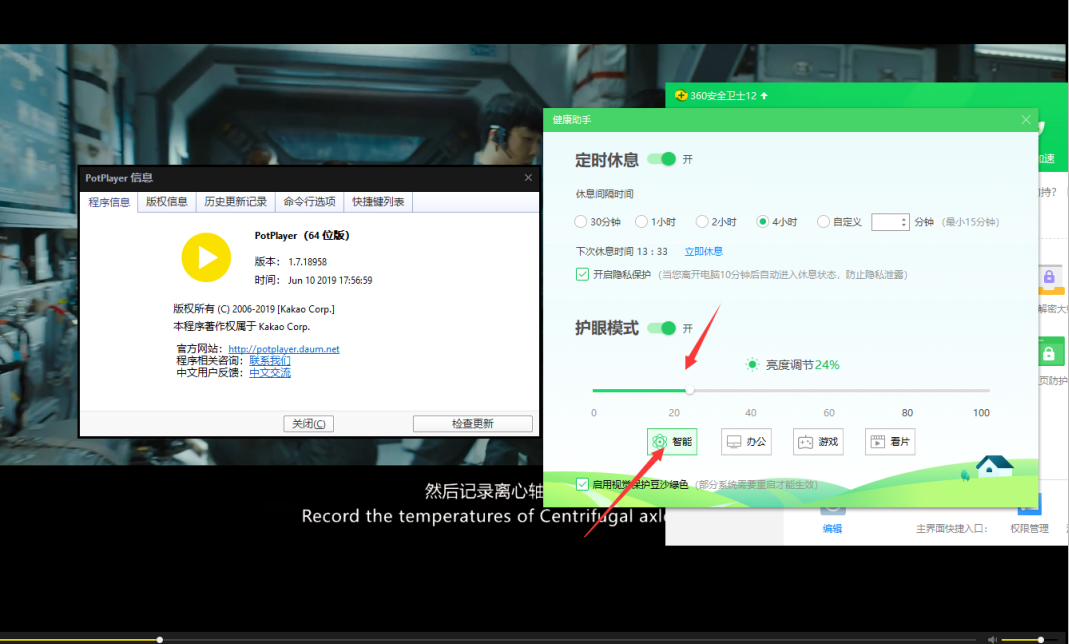Toggle the 护眼模式 switch off
Viewport: 1069px width, 644px height.
pos(660,326)
